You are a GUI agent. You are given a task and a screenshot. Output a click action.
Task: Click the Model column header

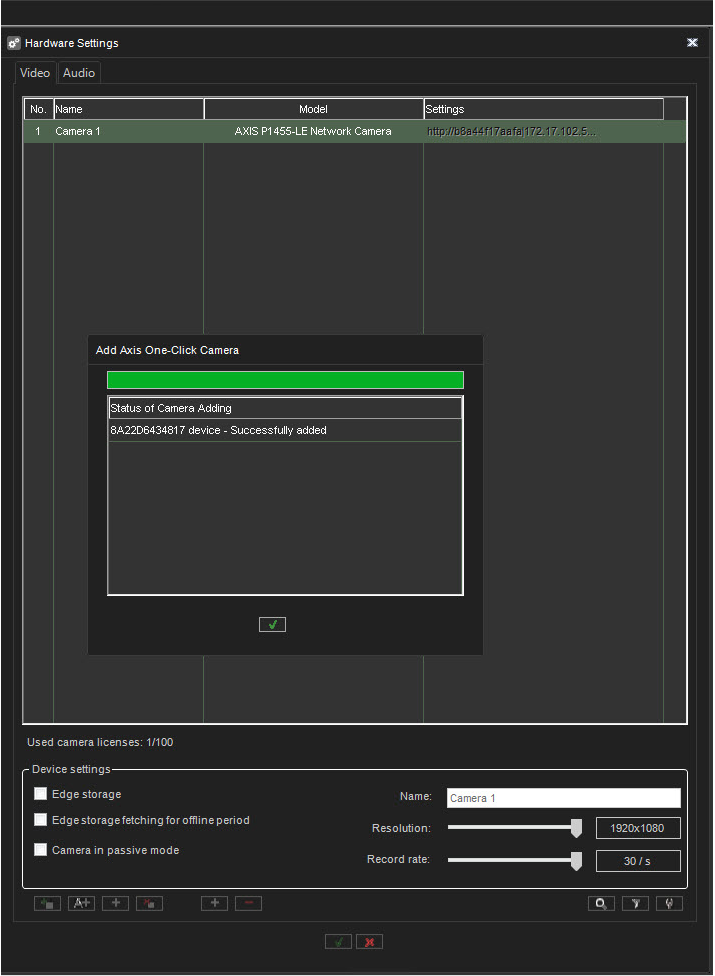313,109
